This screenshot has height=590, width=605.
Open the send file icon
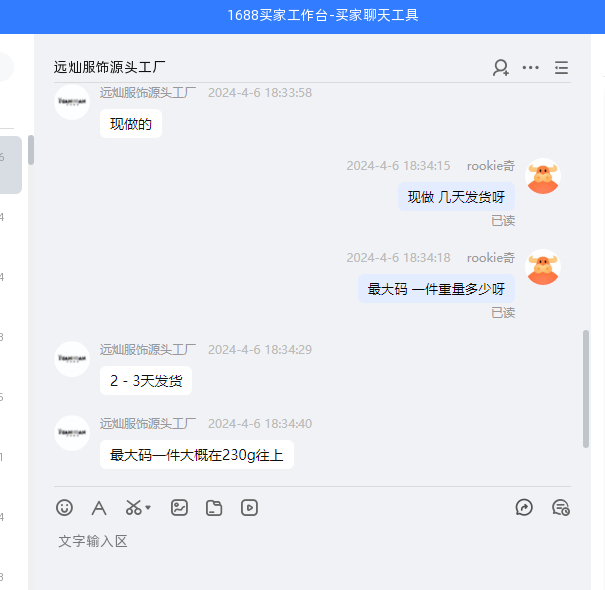tap(214, 508)
